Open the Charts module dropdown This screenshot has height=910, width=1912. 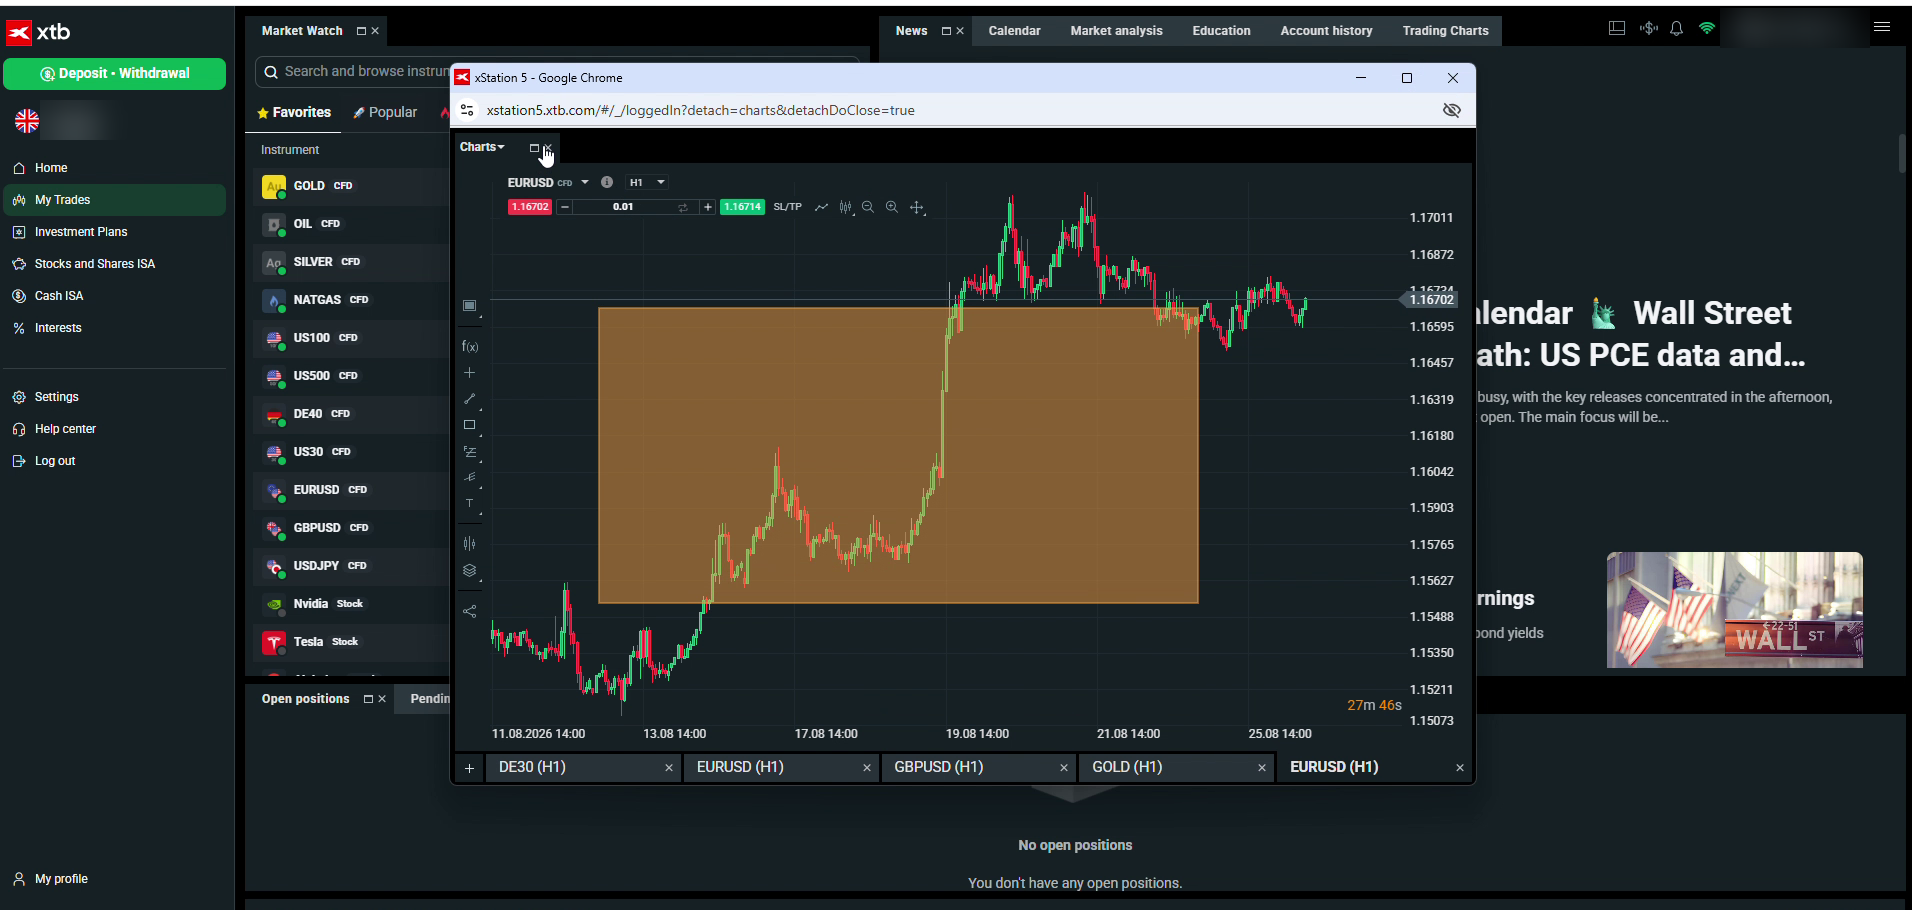tap(482, 147)
